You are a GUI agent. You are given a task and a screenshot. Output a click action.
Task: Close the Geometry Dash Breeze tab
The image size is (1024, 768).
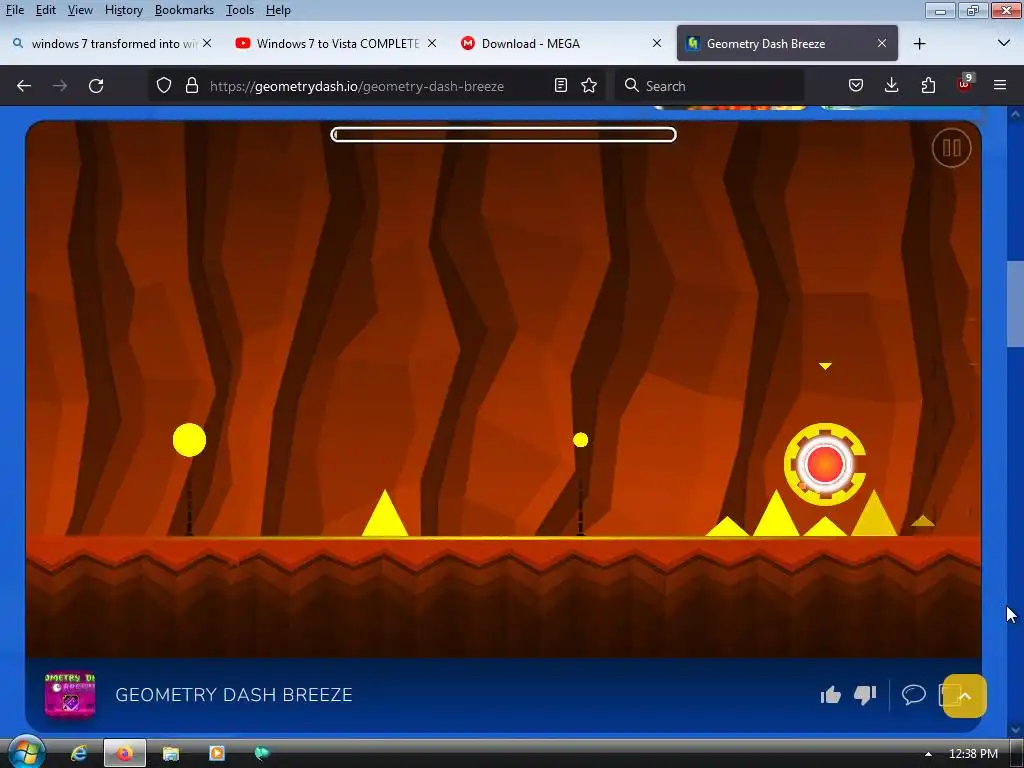[882, 43]
